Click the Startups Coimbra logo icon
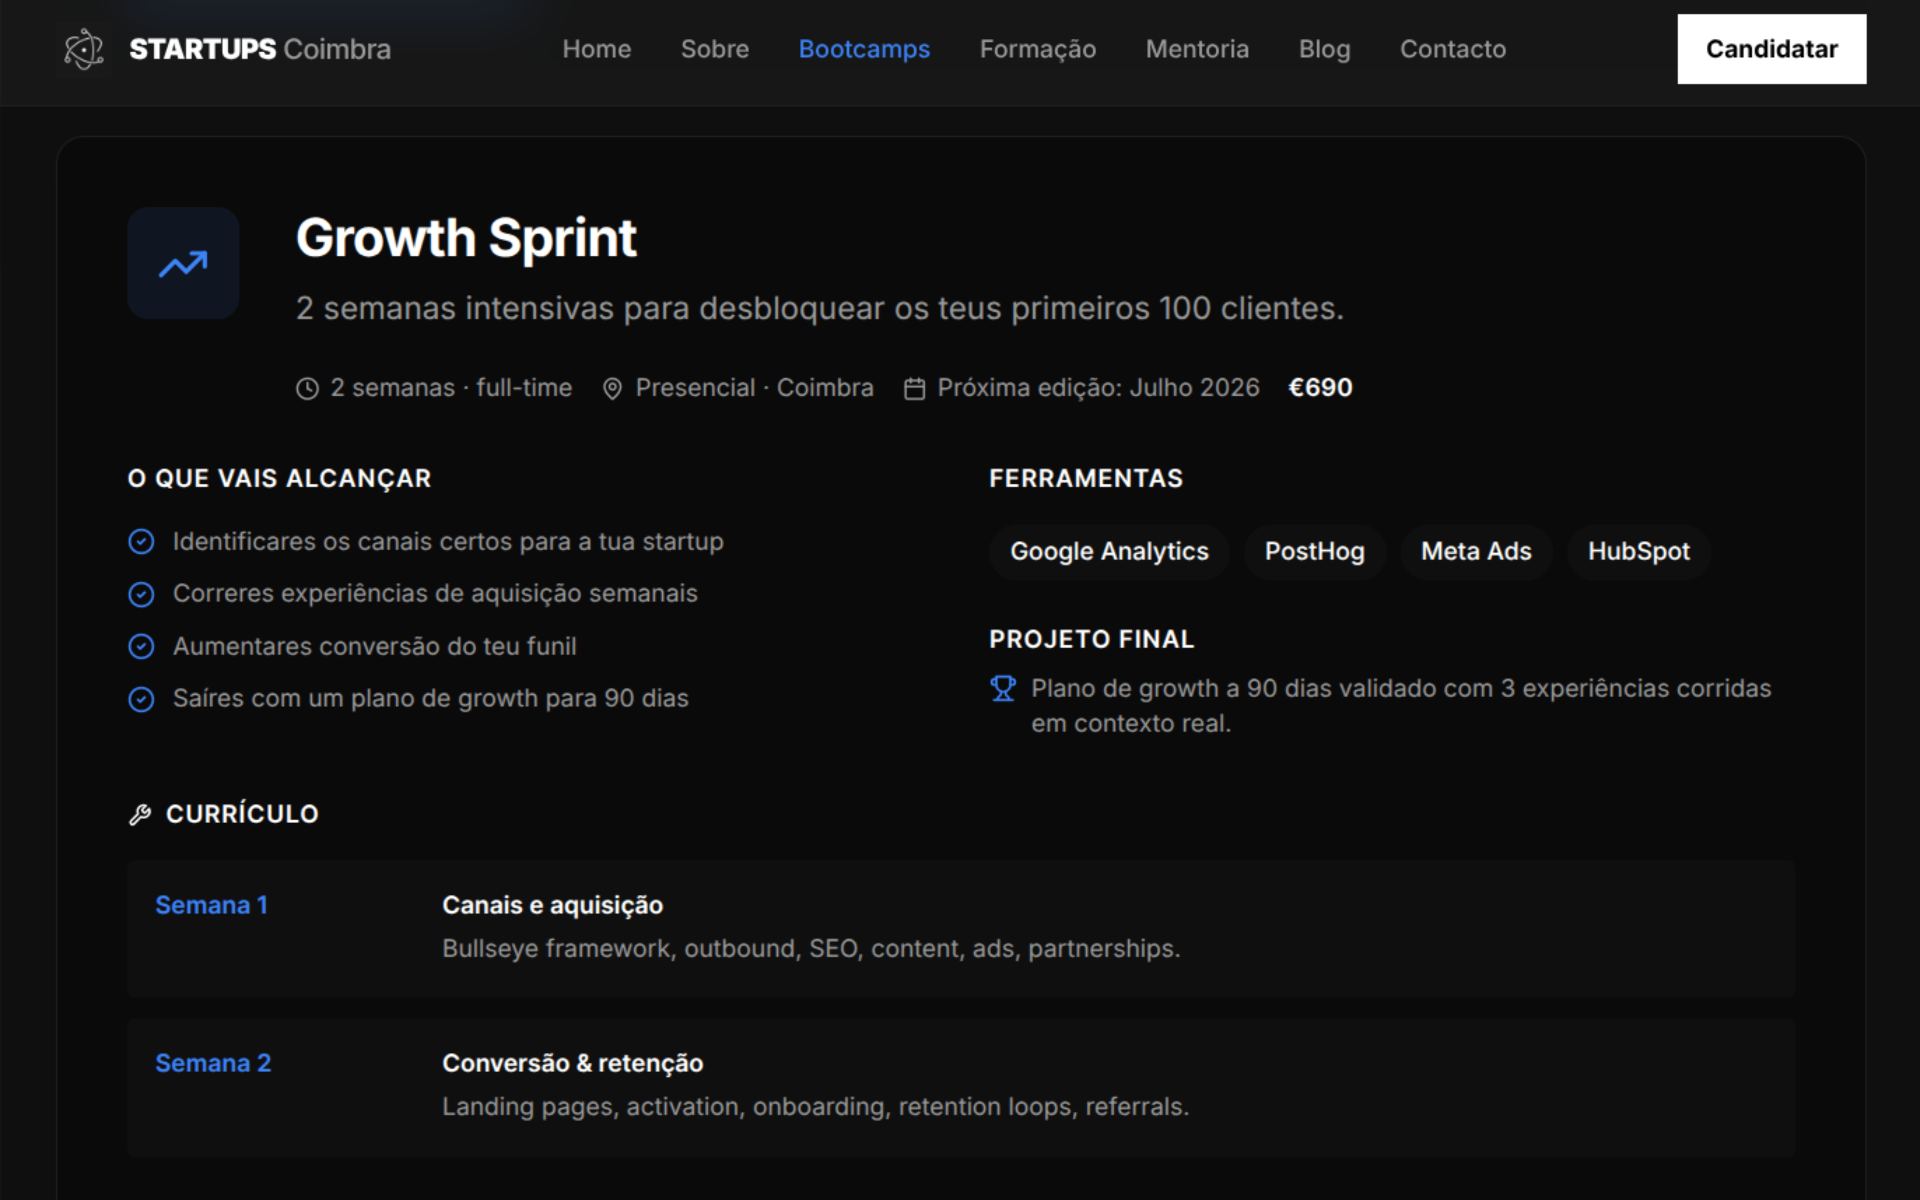Viewport: 1920px width, 1200px height. click(x=84, y=49)
